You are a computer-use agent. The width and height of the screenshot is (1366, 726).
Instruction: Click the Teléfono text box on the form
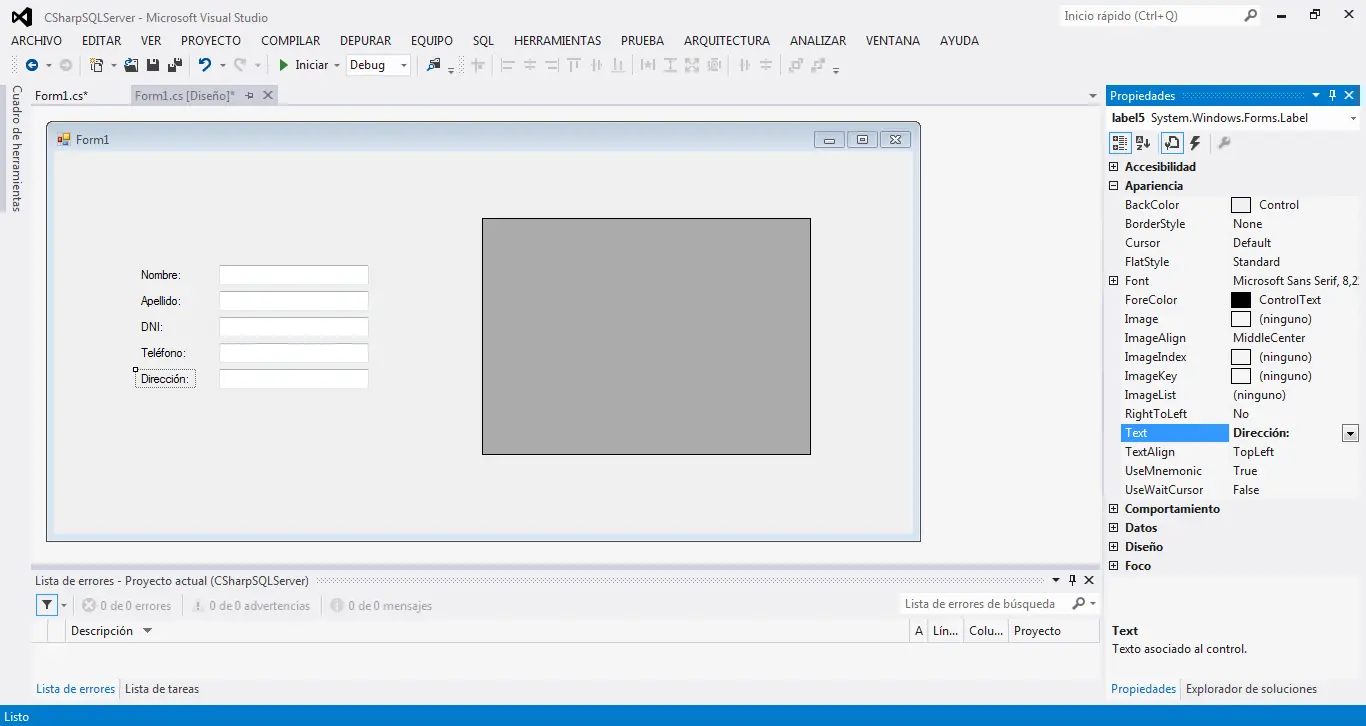tap(294, 353)
